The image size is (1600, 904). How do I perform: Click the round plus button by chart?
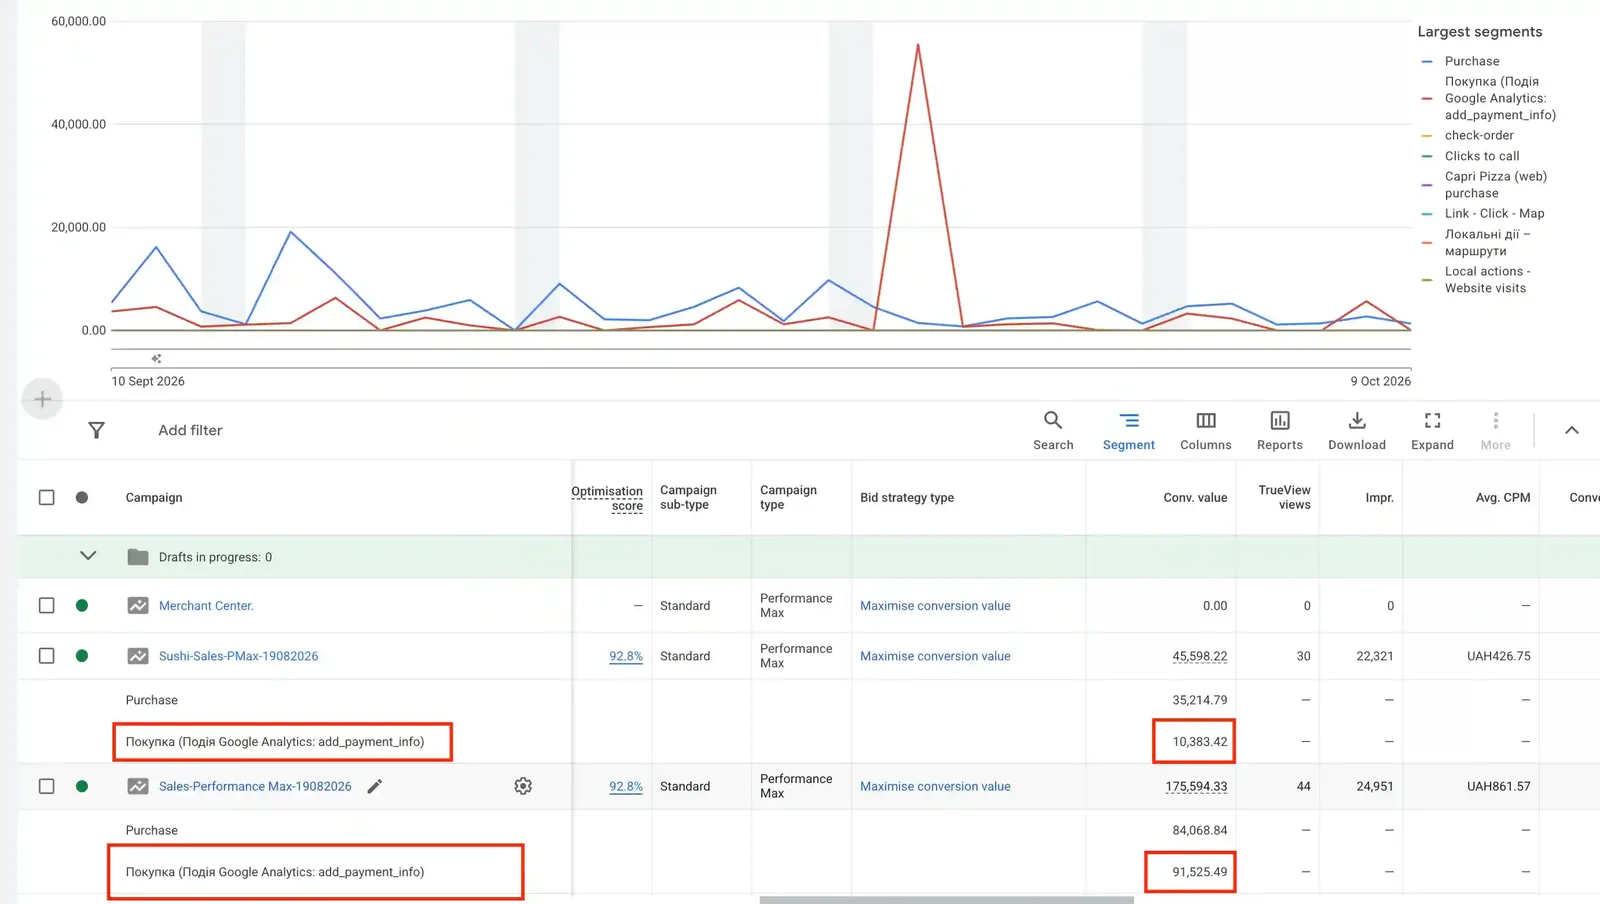pos(42,400)
